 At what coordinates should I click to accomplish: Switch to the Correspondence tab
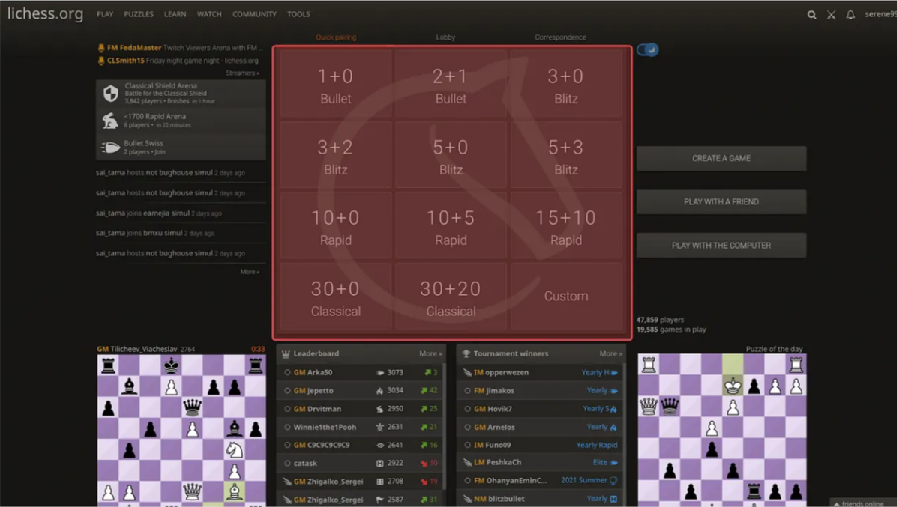[x=560, y=38]
